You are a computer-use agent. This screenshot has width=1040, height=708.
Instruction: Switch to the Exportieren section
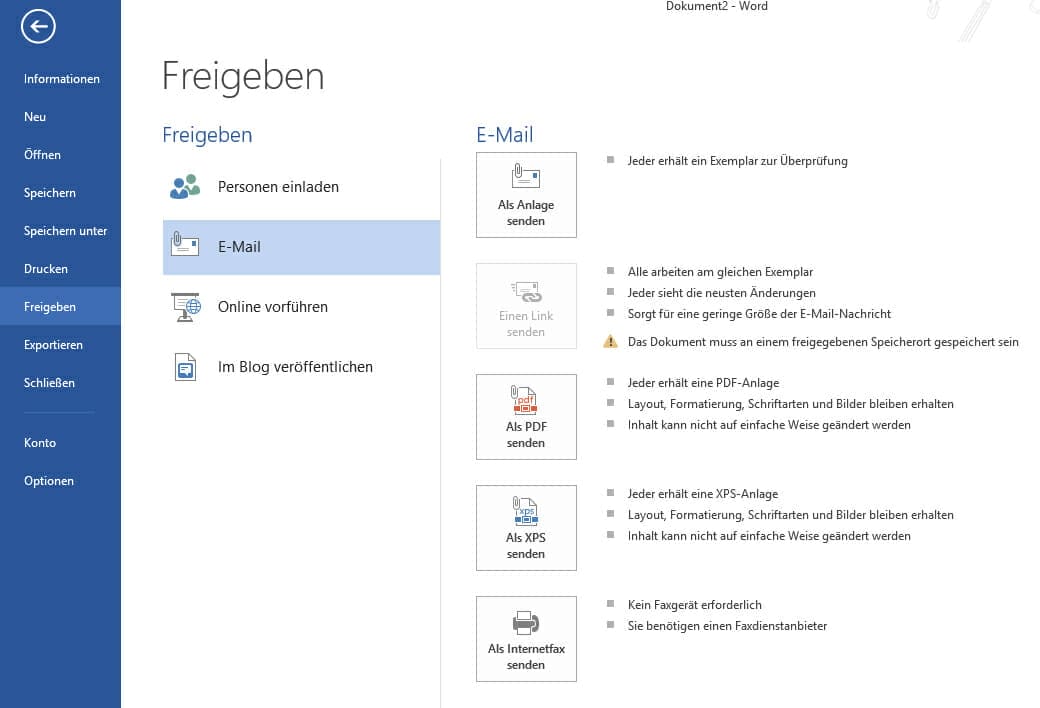point(53,345)
